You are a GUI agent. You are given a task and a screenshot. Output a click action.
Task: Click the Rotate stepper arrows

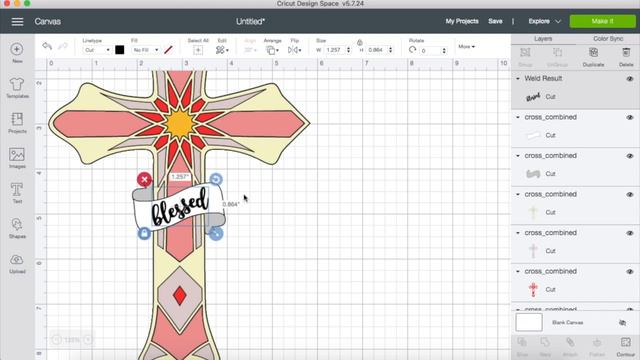tap(444, 50)
